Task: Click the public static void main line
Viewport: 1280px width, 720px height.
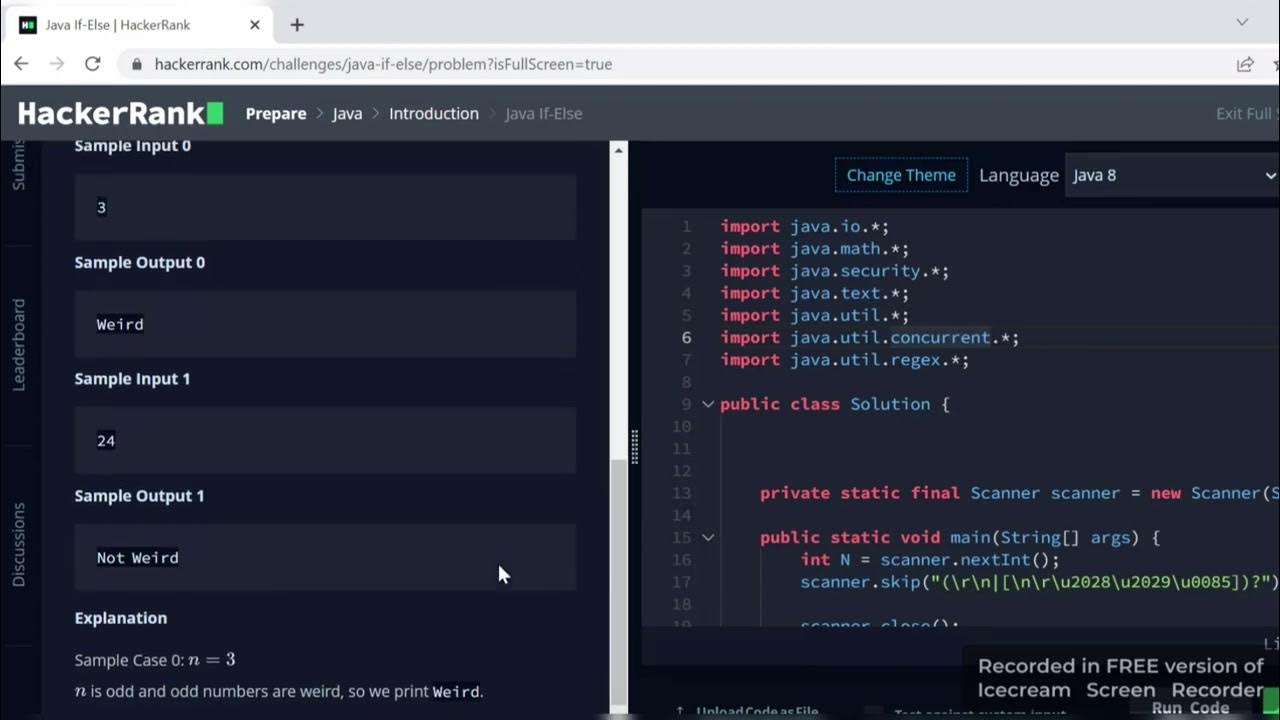Action: 960,537
